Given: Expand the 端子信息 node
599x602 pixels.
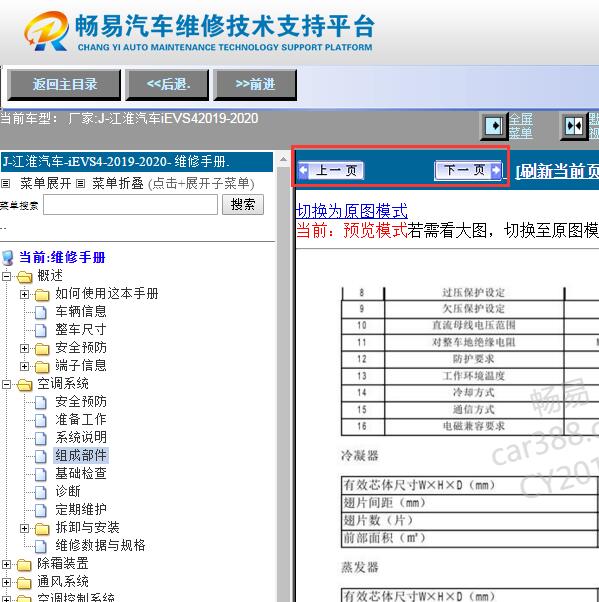Looking at the screenshot, I should 24,366.
